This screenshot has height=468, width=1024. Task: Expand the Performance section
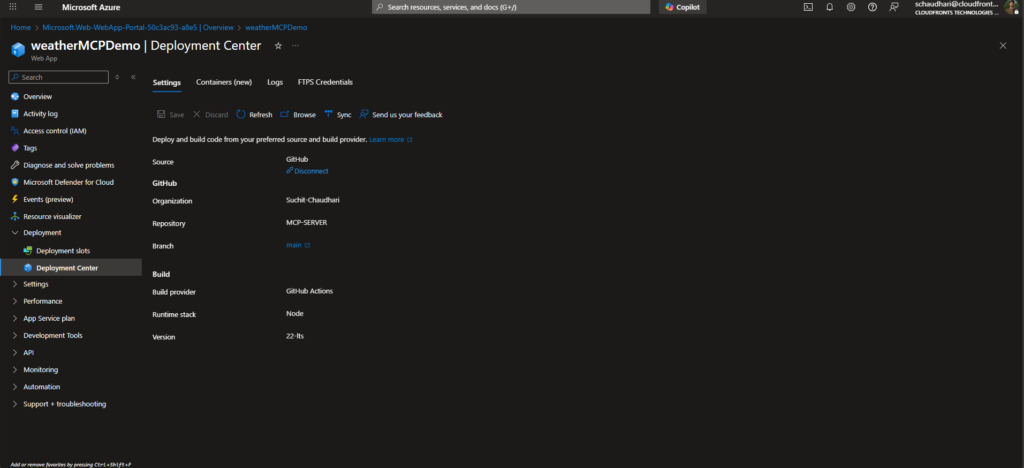(x=43, y=302)
